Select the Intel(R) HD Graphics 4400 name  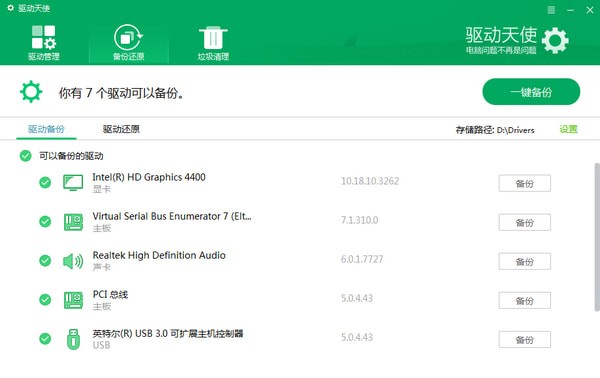point(149,177)
